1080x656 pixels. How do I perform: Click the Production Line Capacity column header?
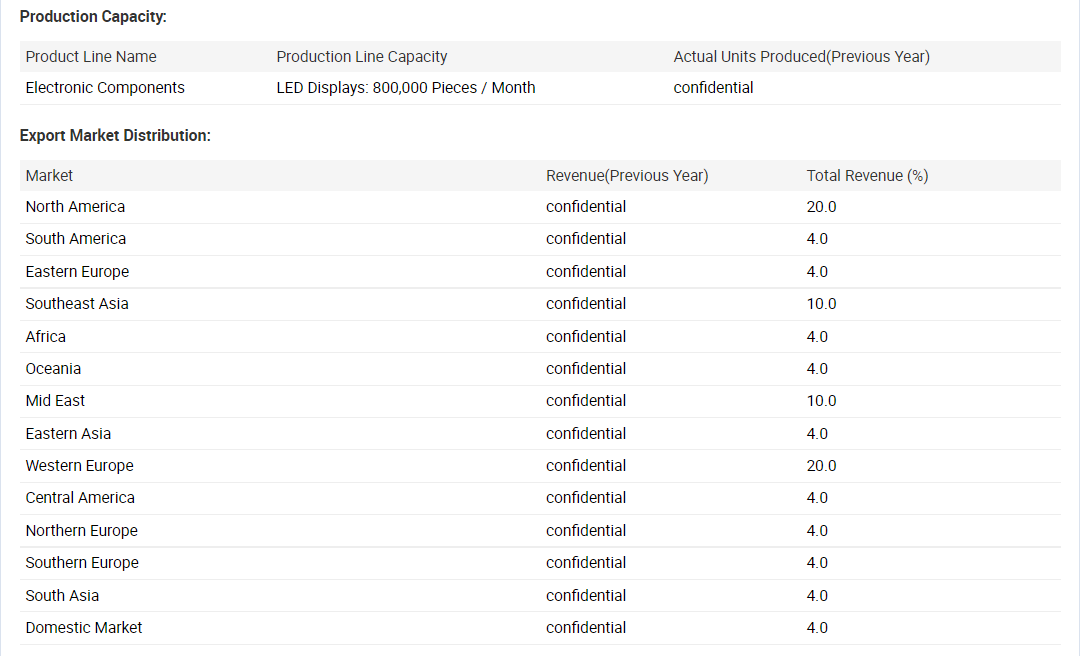point(362,57)
